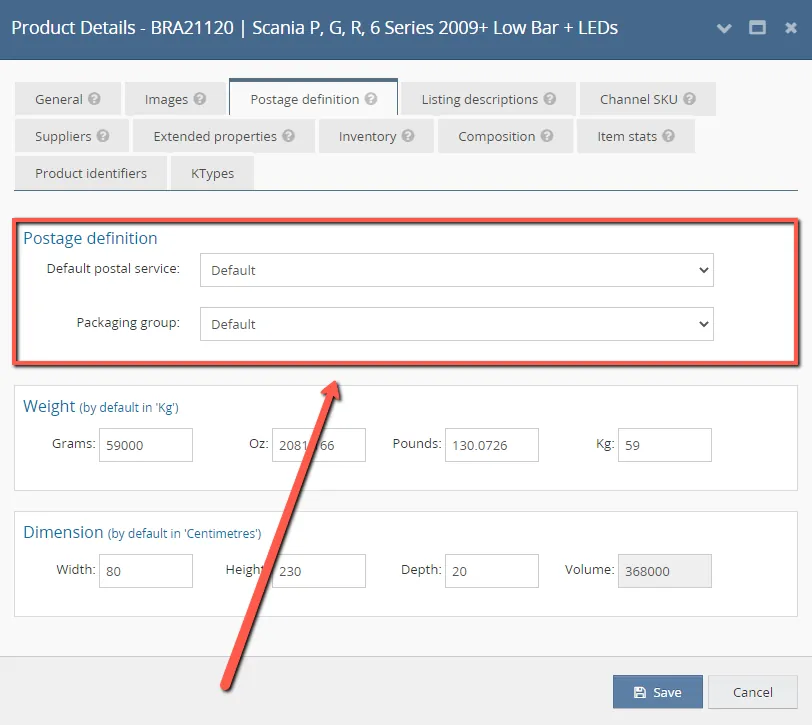
Task: Open the Product identifiers tab
Action: pos(91,173)
